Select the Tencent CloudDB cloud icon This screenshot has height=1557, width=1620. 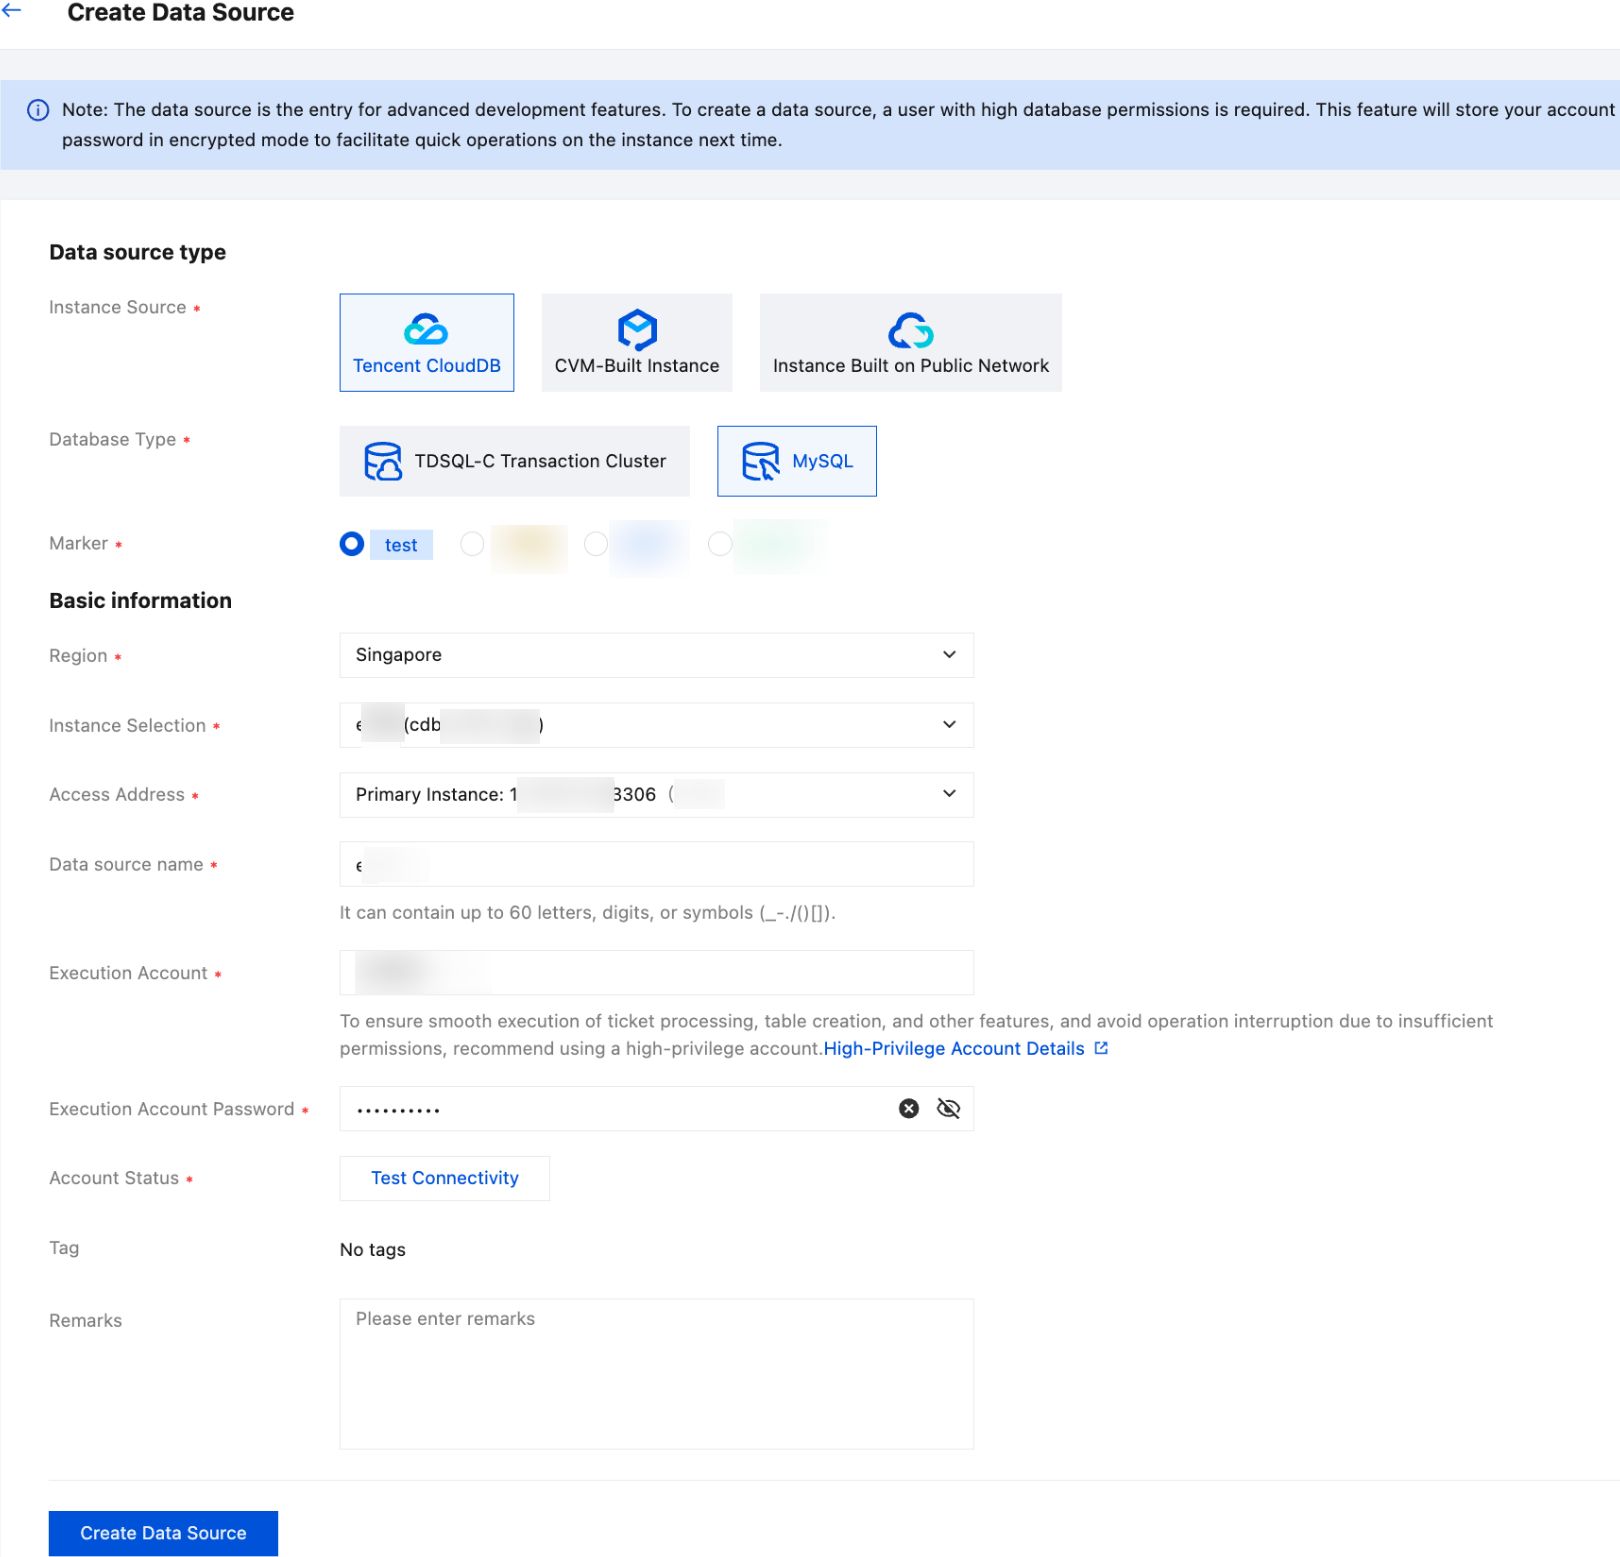click(x=426, y=329)
